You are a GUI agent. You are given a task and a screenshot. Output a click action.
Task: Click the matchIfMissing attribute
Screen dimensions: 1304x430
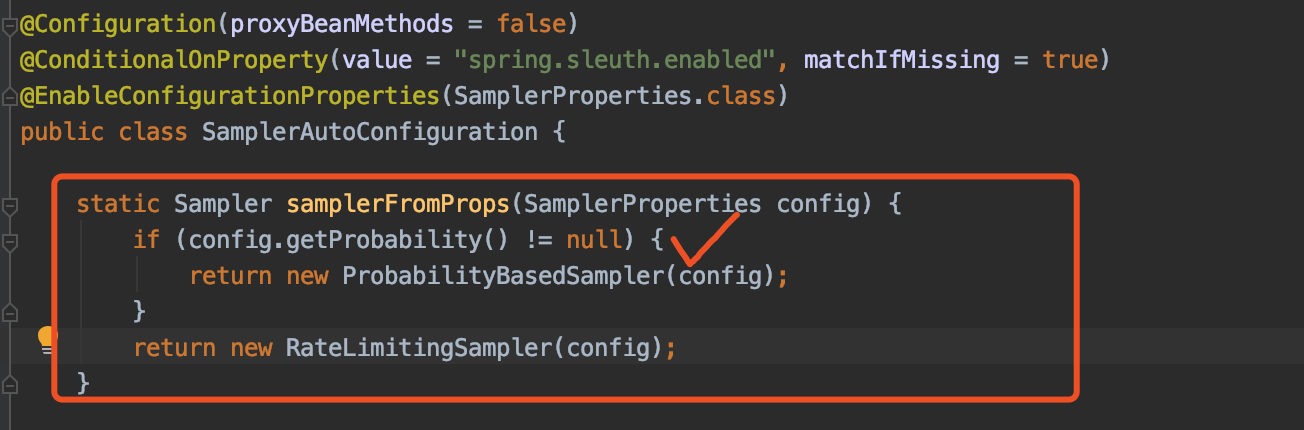point(885,60)
